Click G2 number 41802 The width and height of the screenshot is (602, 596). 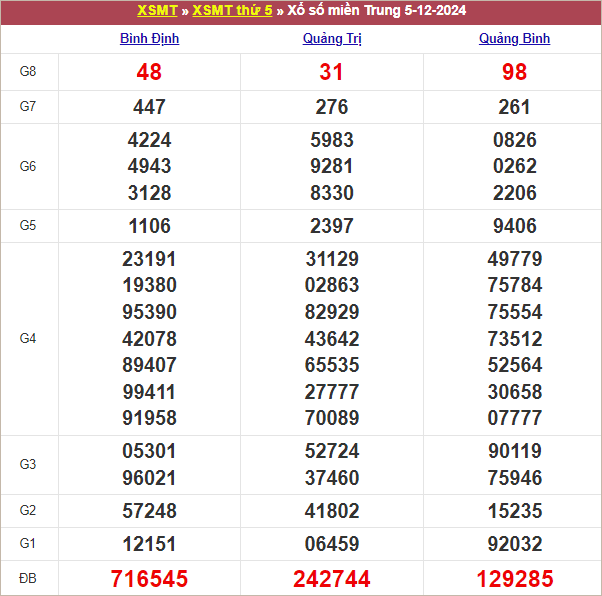pyautogui.click(x=332, y=511)
